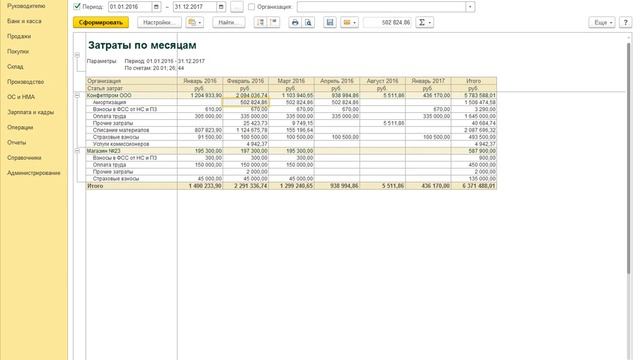Click the vertical scrollbar of the report
Screen dimensions: 640x360
click(629, 158)
